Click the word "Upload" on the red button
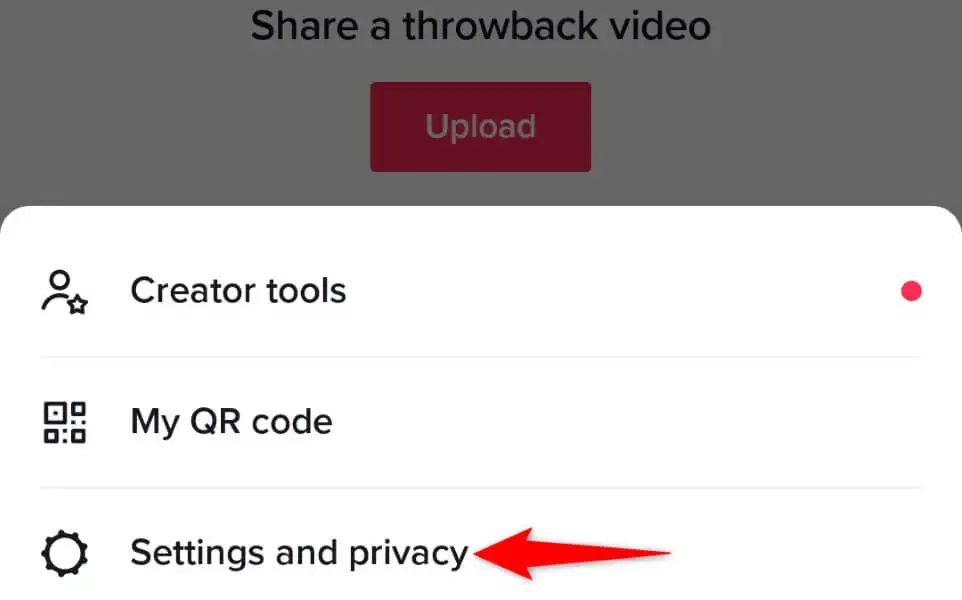This screenshot has height=600, width=962. (x=480, y=127)
